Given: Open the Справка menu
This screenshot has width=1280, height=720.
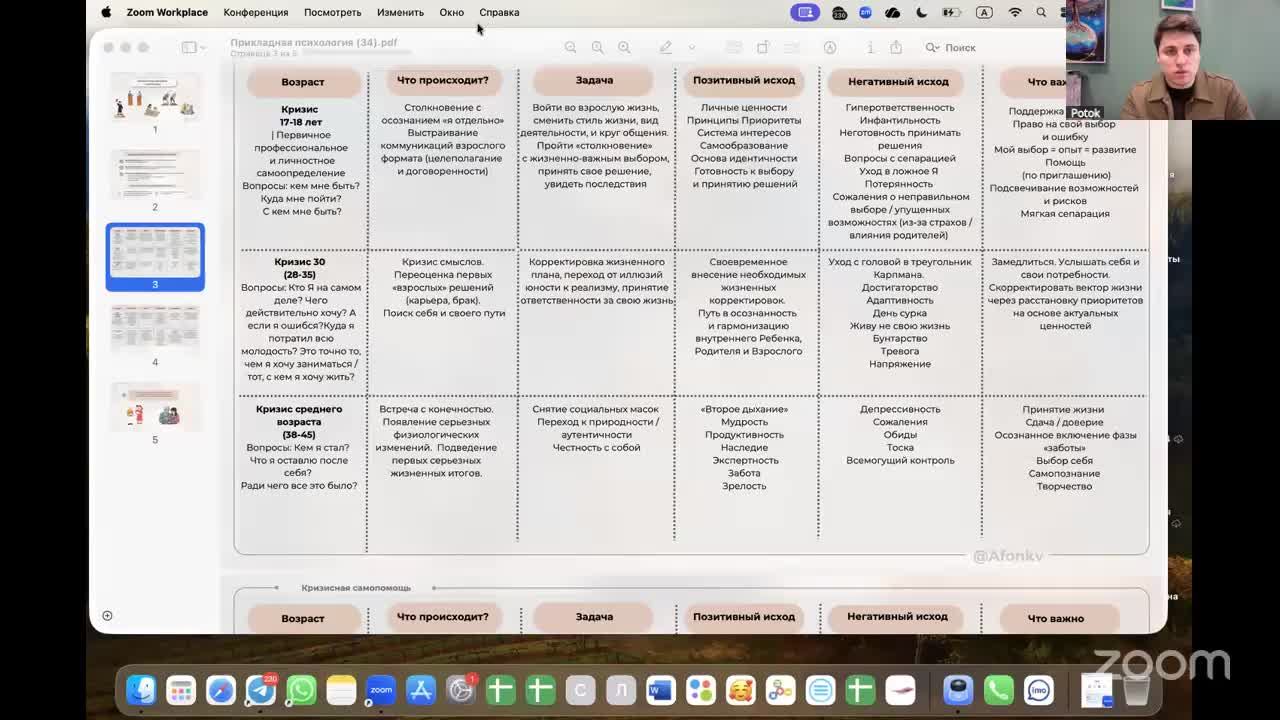Looking at the screenshot, I should point(499,12).
